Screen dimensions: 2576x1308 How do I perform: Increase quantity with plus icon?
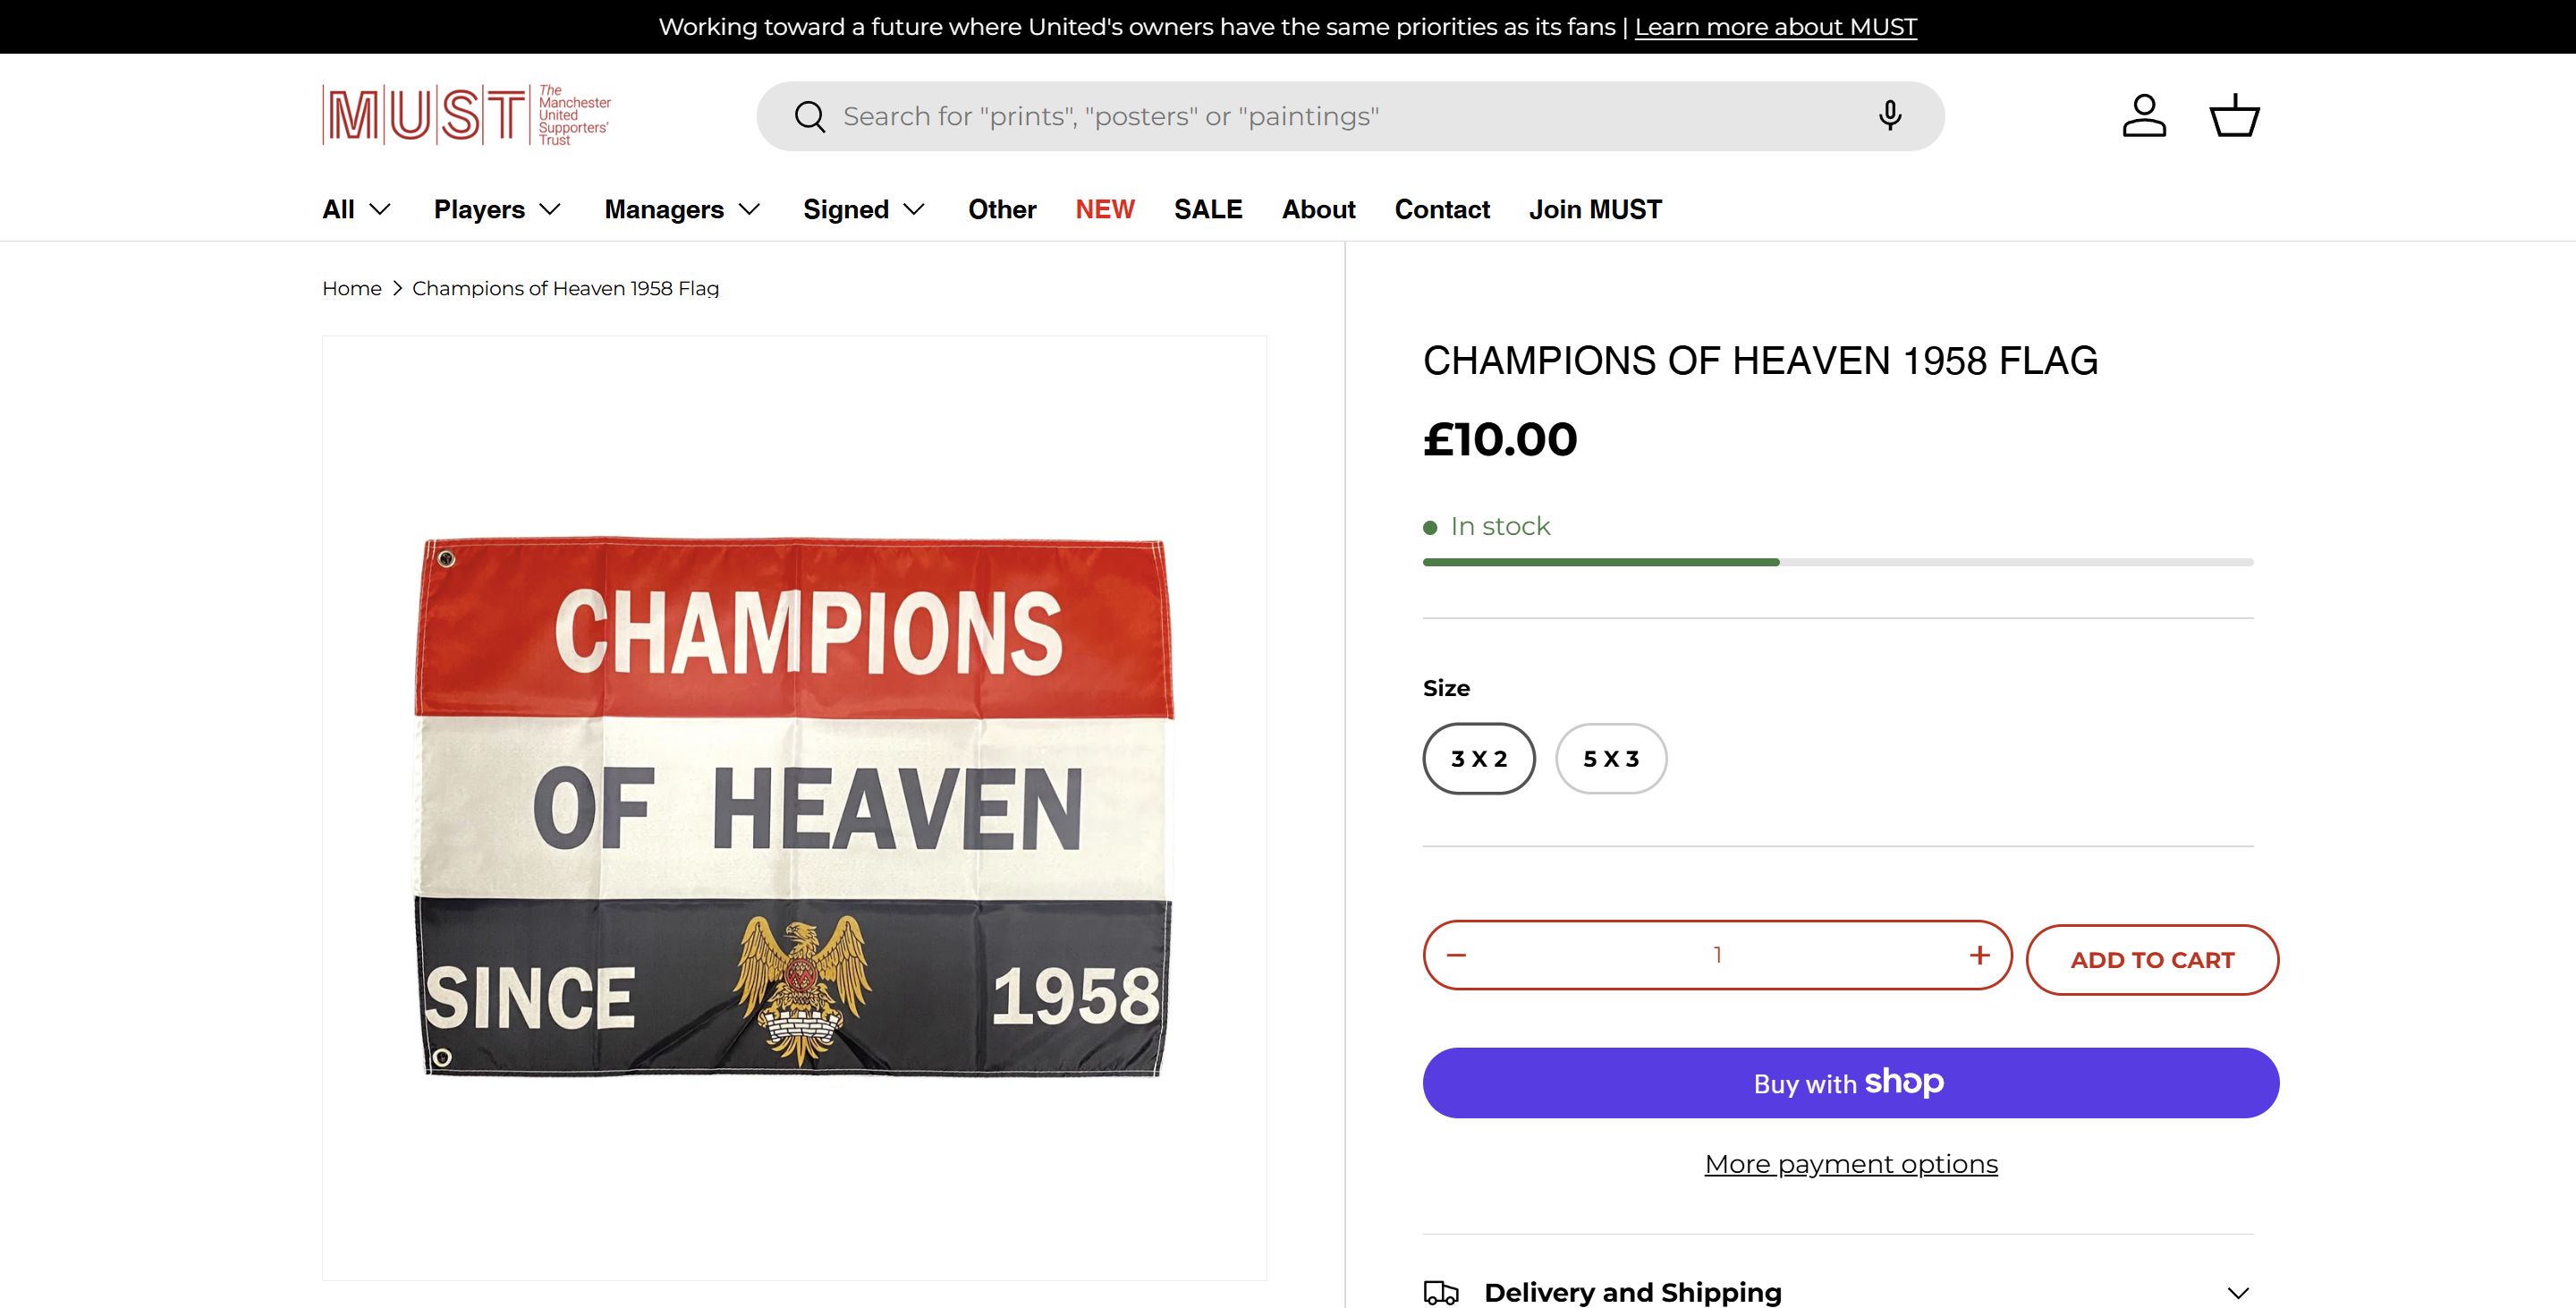(x=1979, y=955)
